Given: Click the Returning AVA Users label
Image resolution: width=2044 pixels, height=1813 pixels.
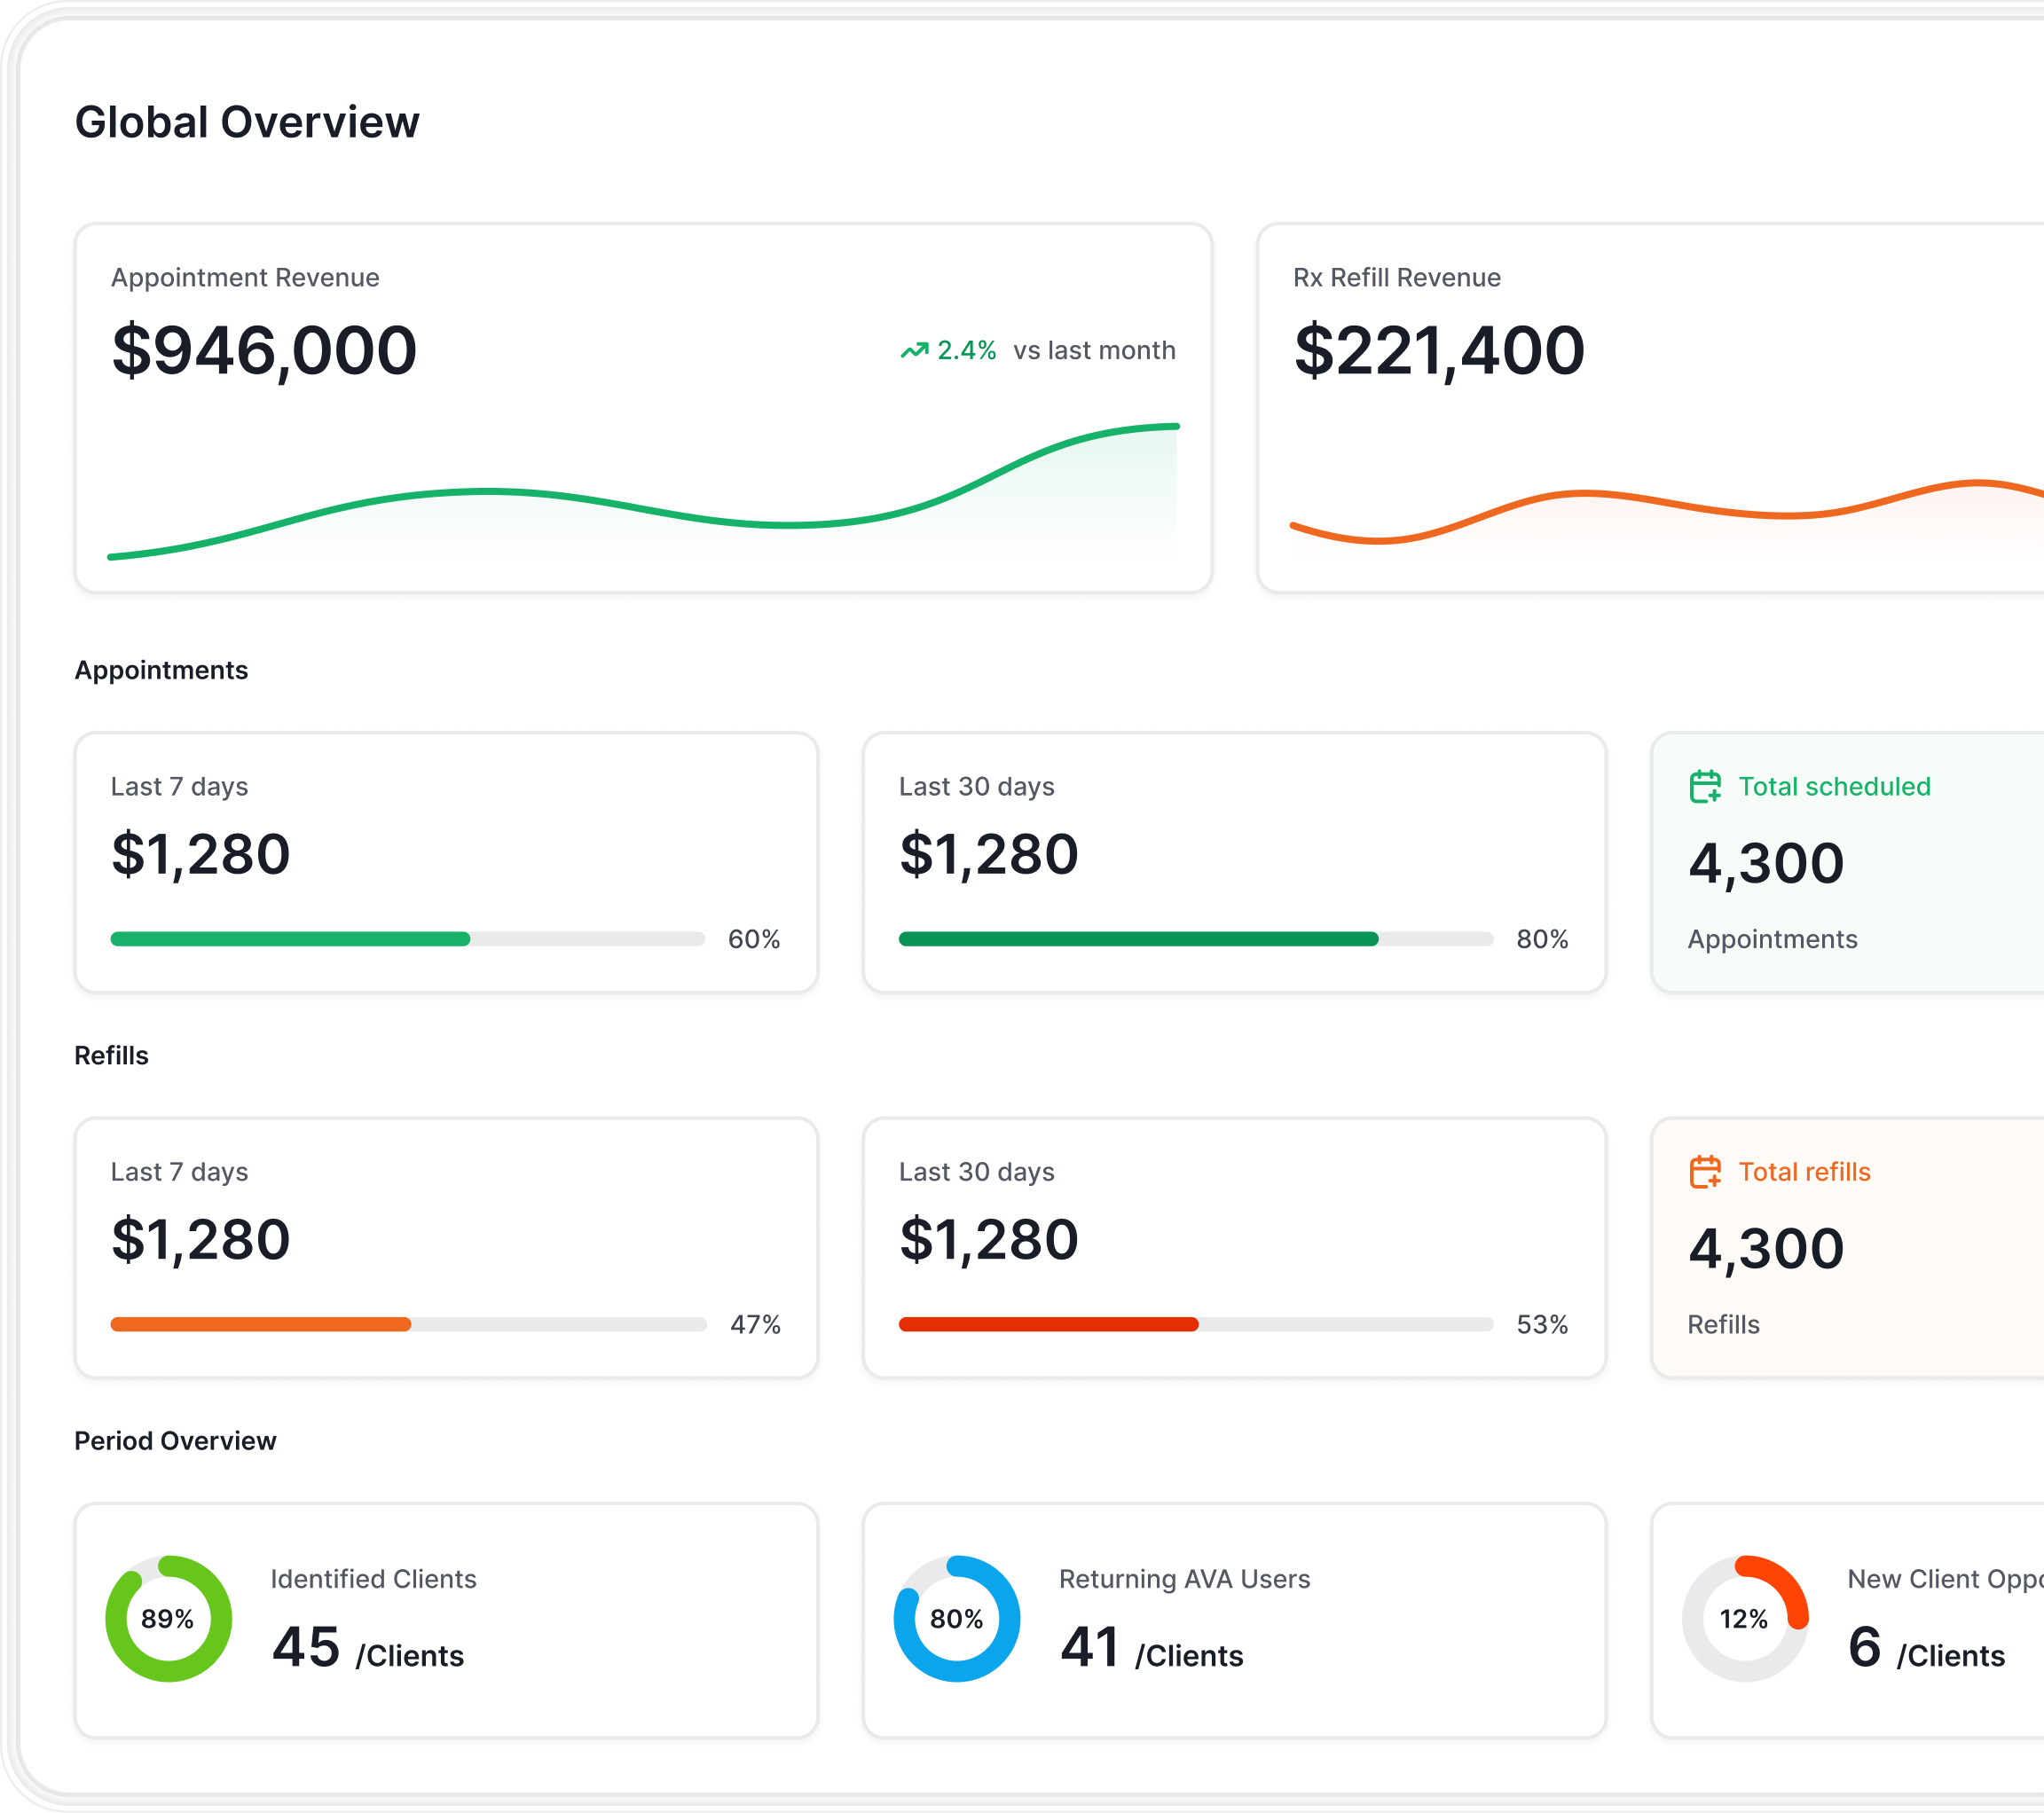Looking at the screenshot, I should [x=1184, y=1578].
